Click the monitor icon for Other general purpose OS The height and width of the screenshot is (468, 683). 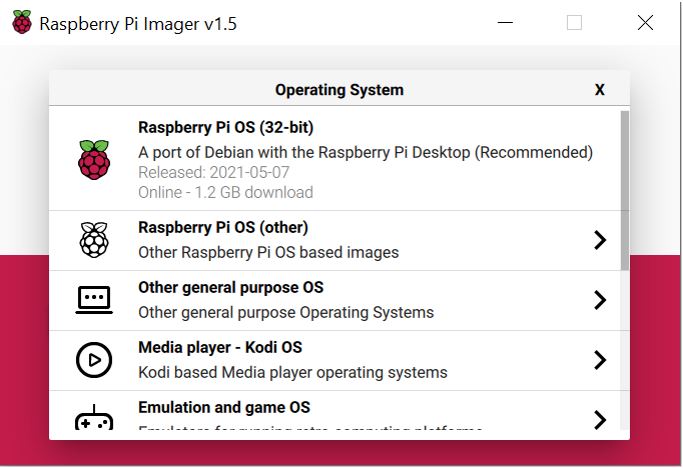point(94,300)
